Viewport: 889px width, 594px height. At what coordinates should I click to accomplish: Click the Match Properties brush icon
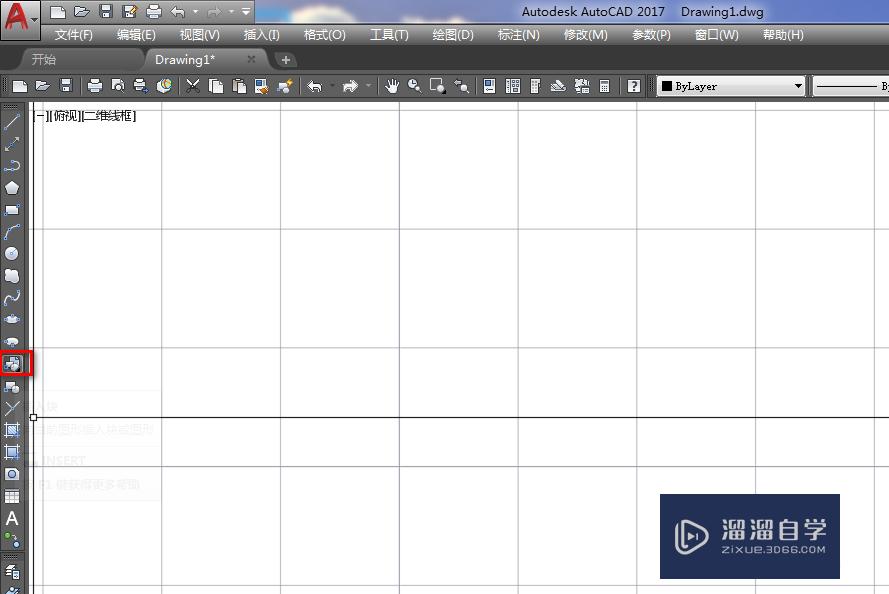[261, 86]
